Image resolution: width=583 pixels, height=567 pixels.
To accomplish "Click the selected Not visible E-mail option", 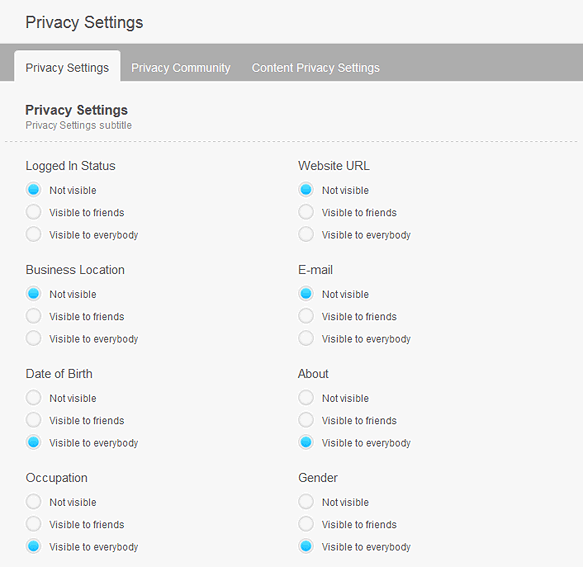I will point(306,294).
